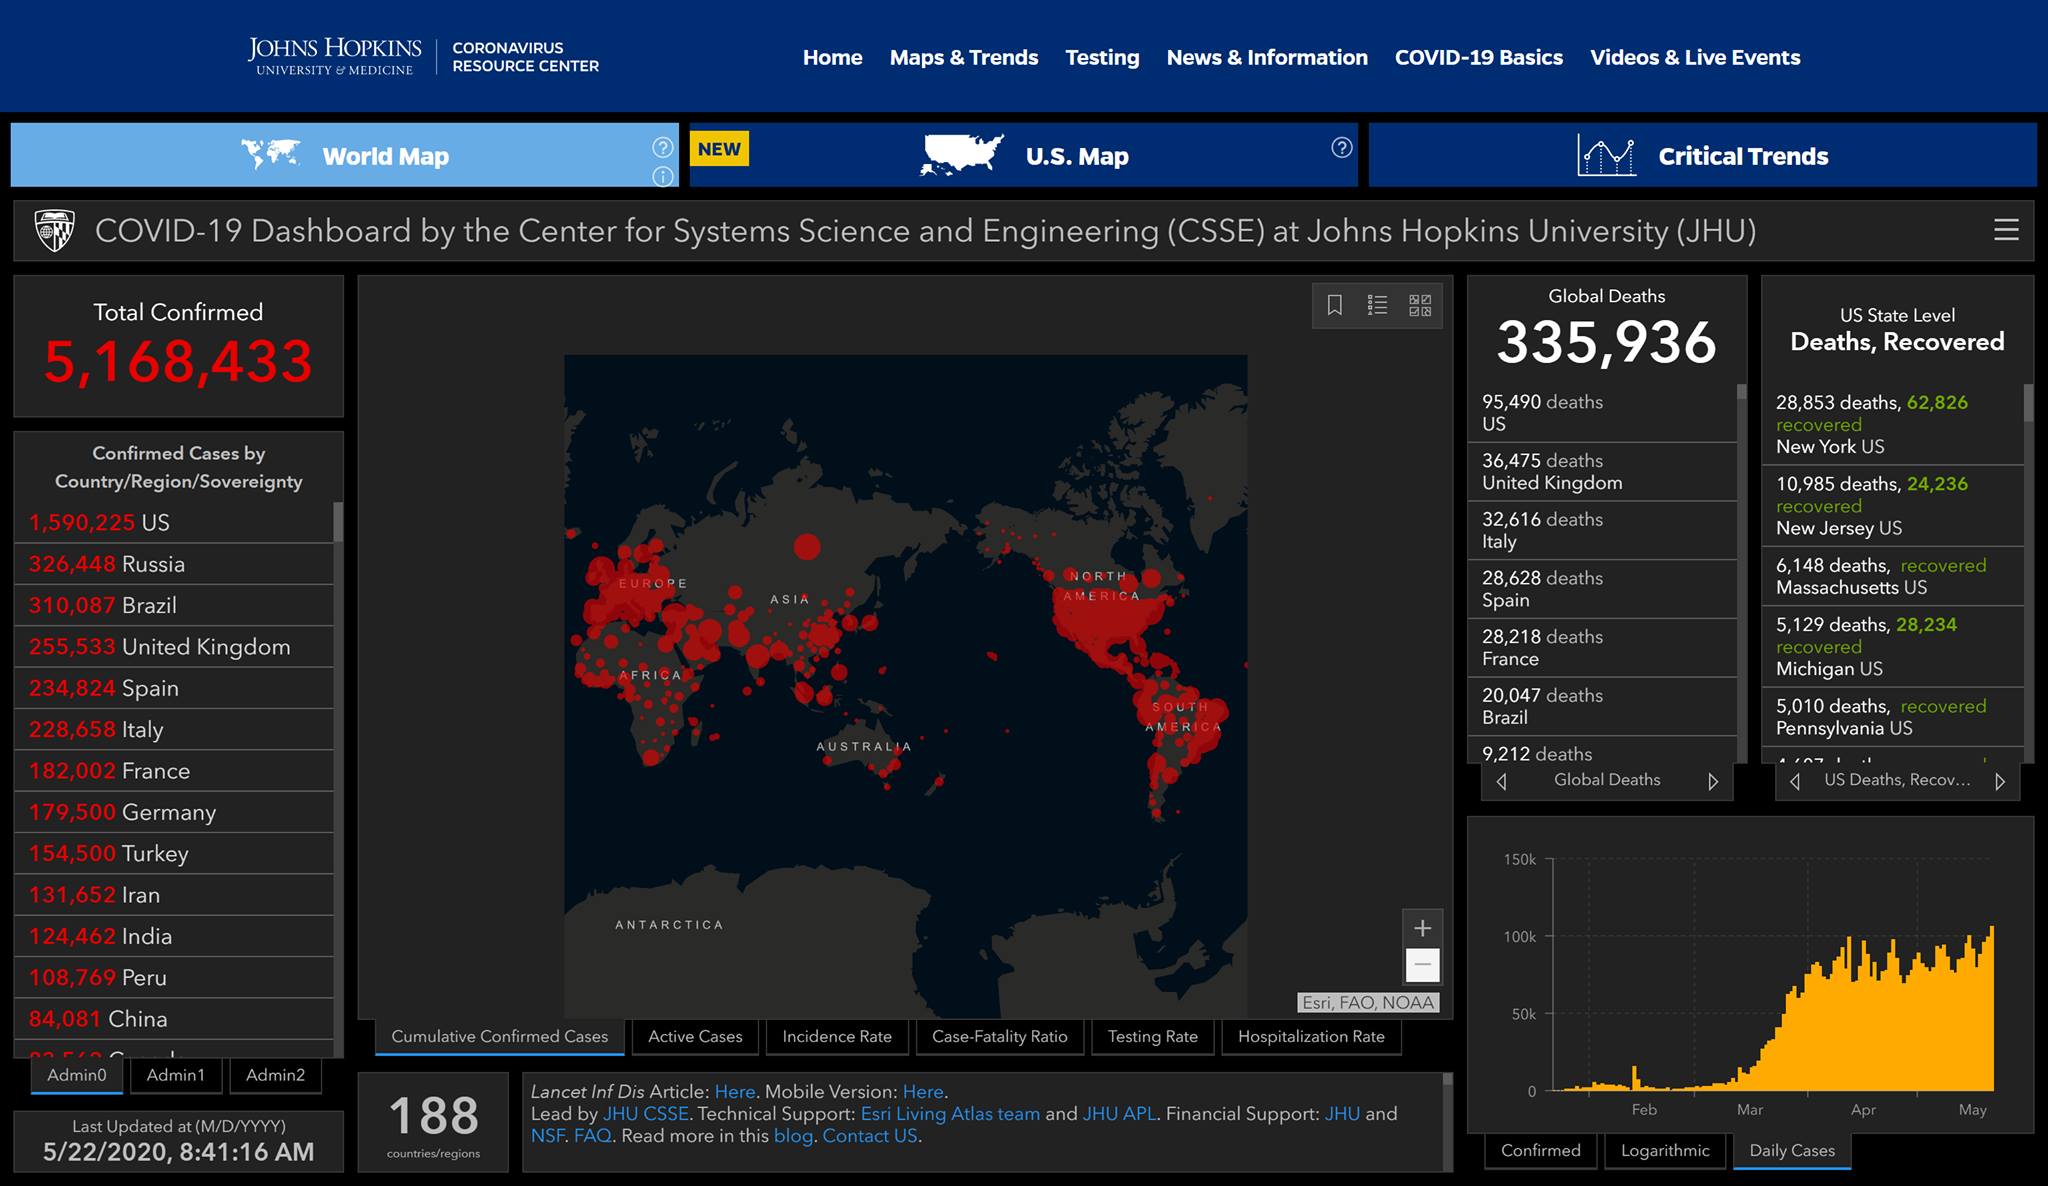Go to Home in top navigation
This screenshot has height=1186, width=2048.
832,58
